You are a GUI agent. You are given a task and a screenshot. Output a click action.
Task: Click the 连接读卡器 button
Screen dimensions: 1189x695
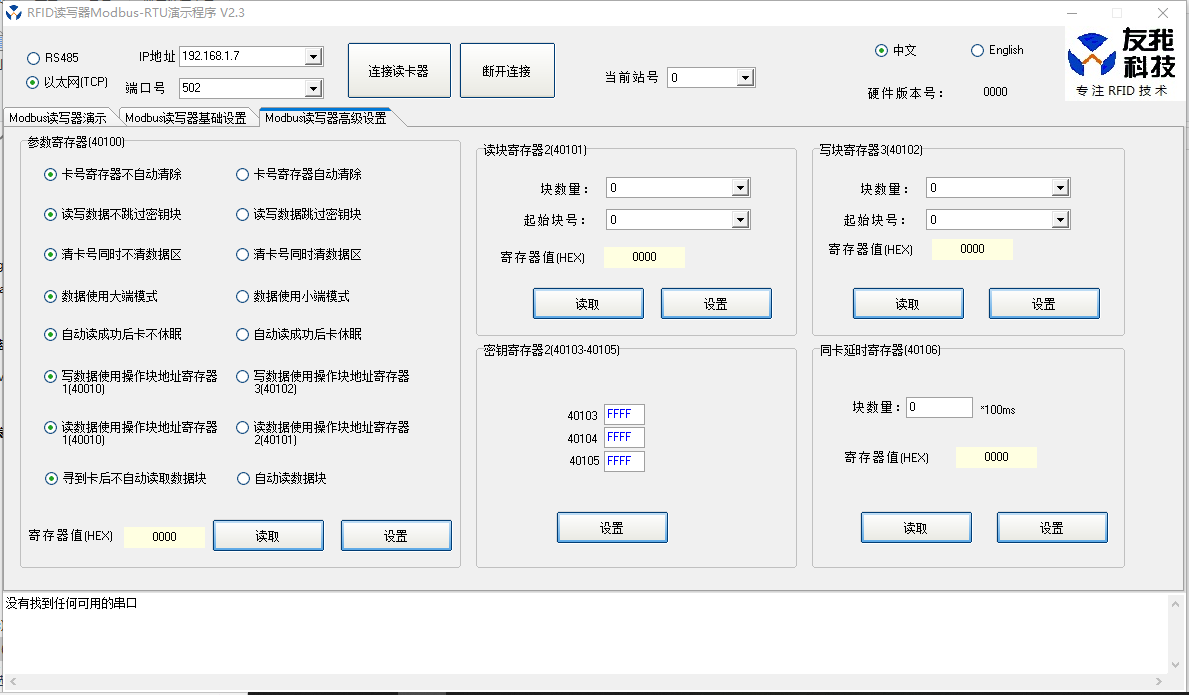pos(398,70)
